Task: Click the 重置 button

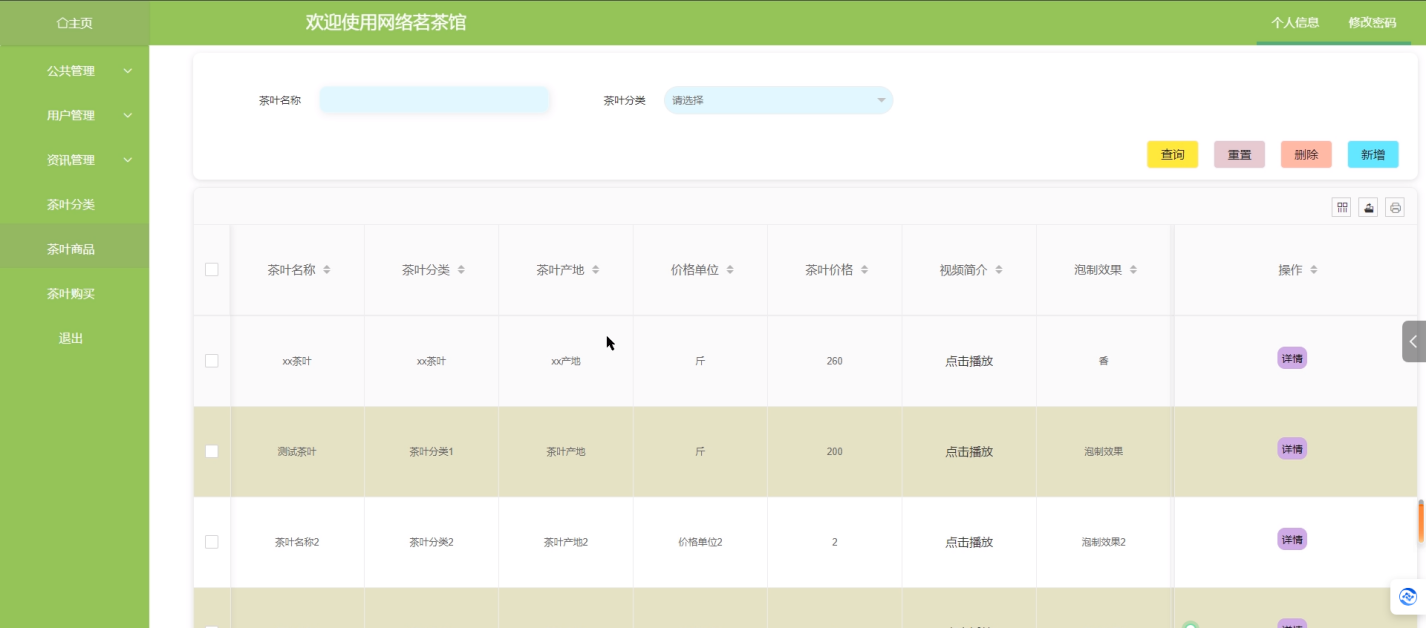Action: point(1239,154)
